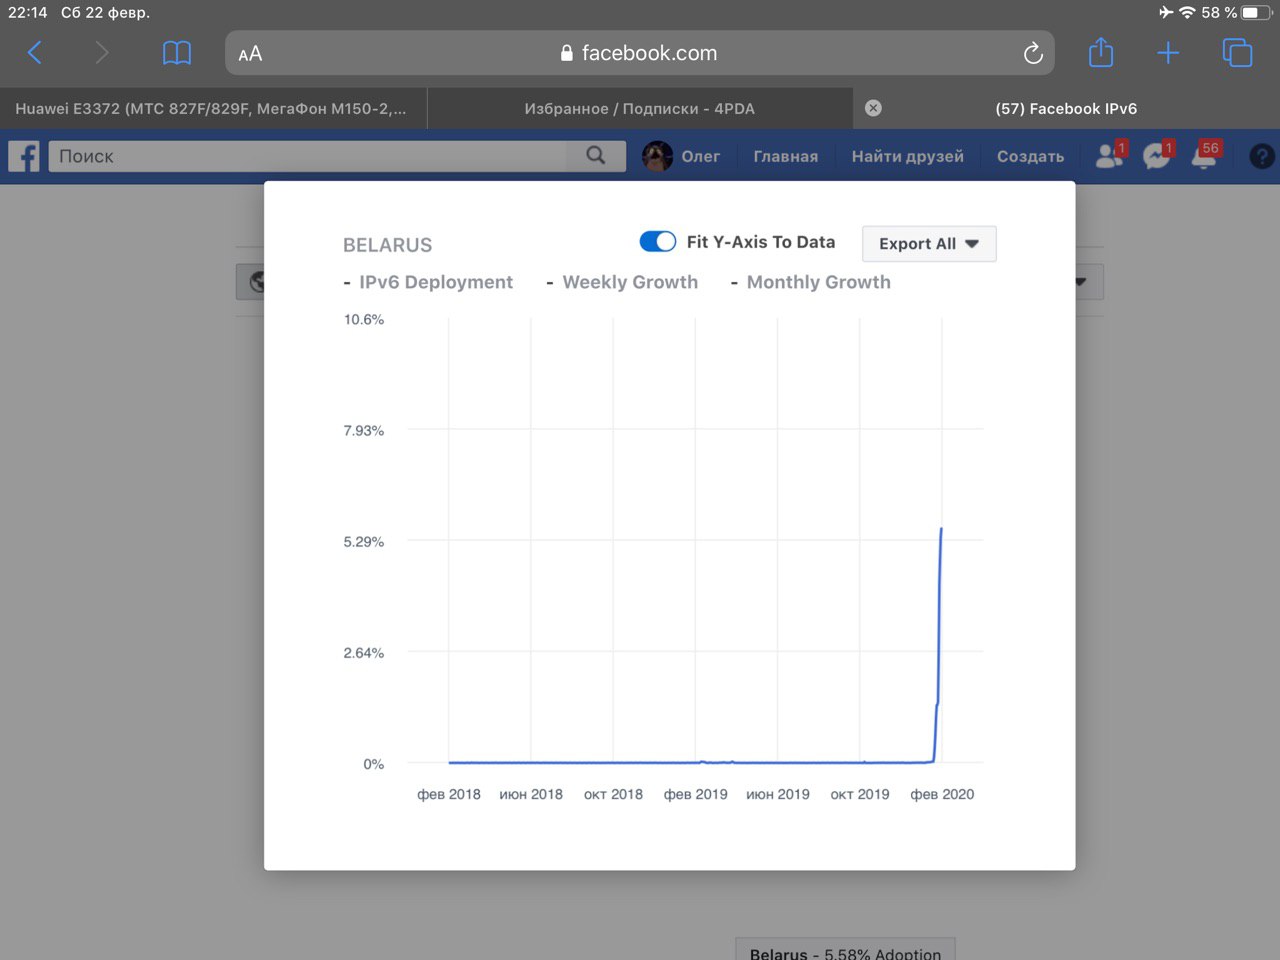Select the (57) Facebook IPv6 tab
Viewport: 1280px width, 960px height.
(x=1066, y=108)
